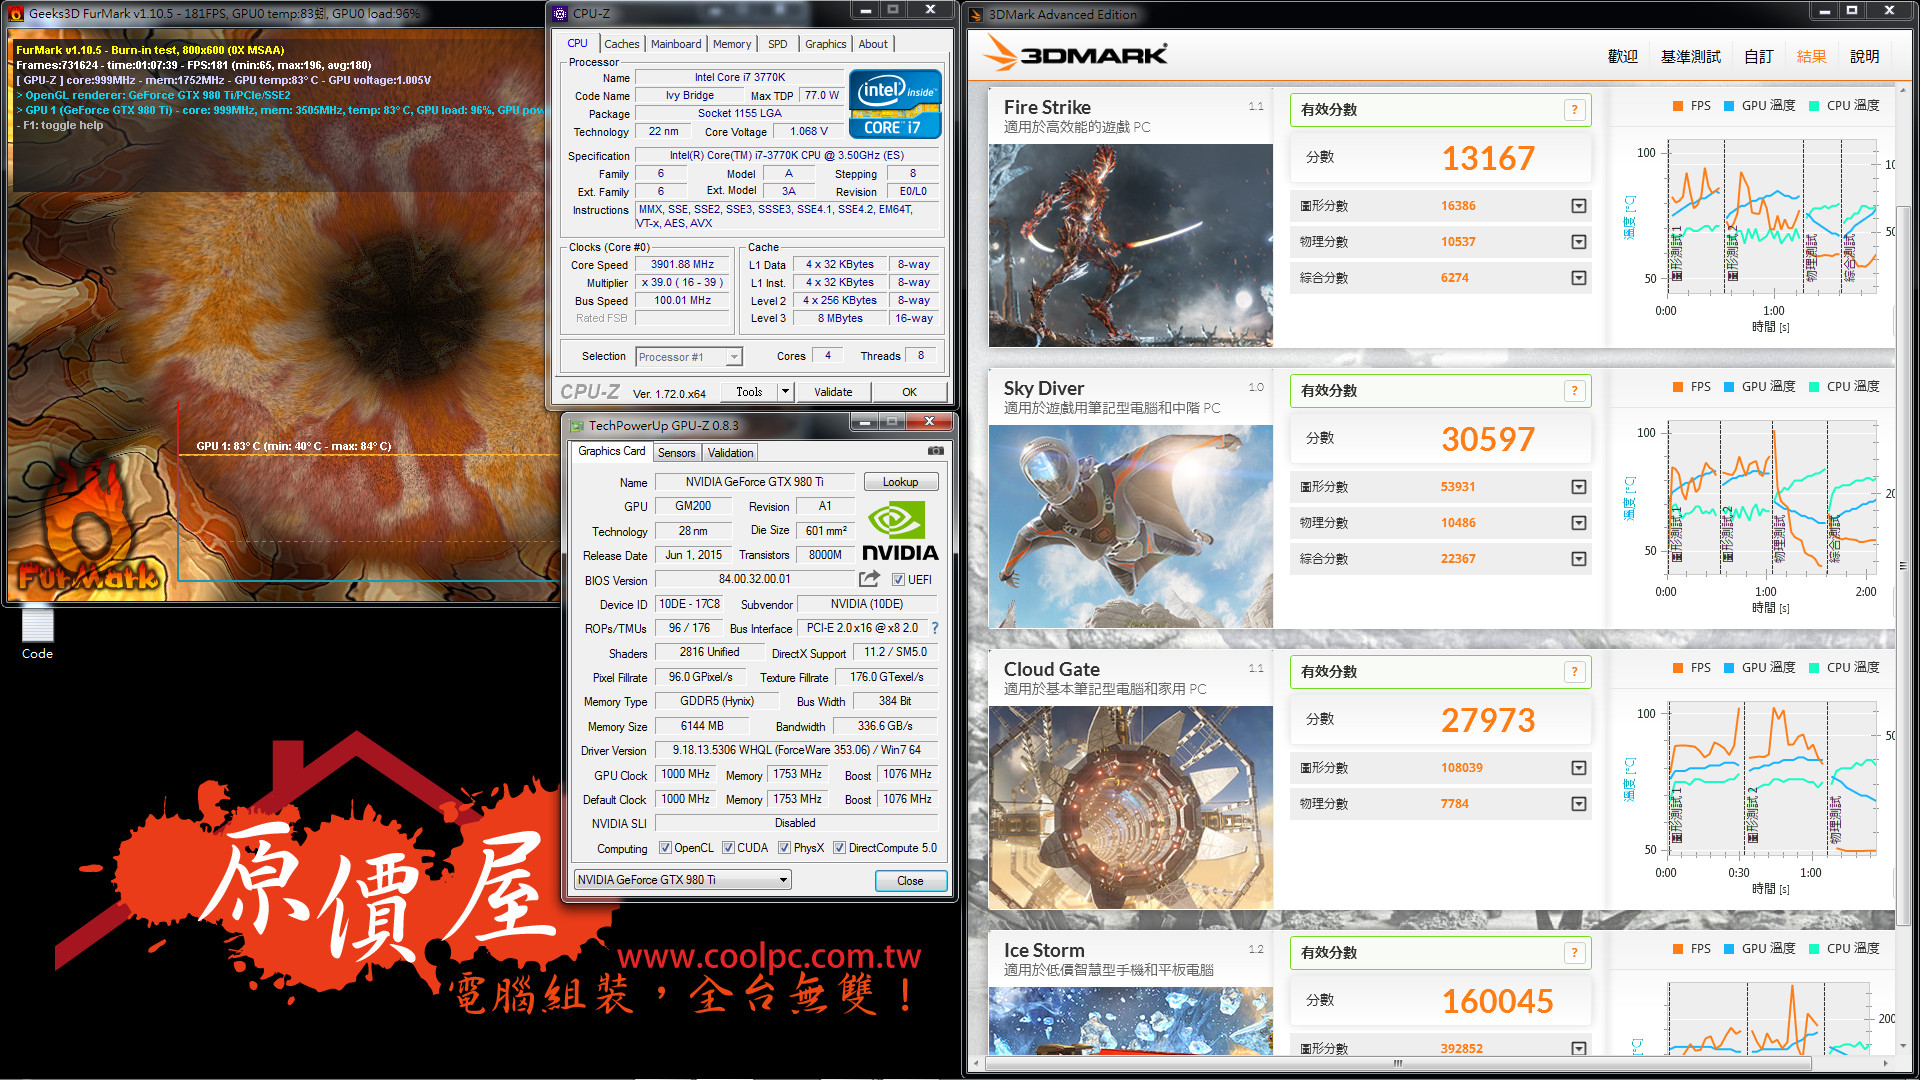Click the Tools button in CPU-Z
The image size is (1920, 1080).
point(749,392)
